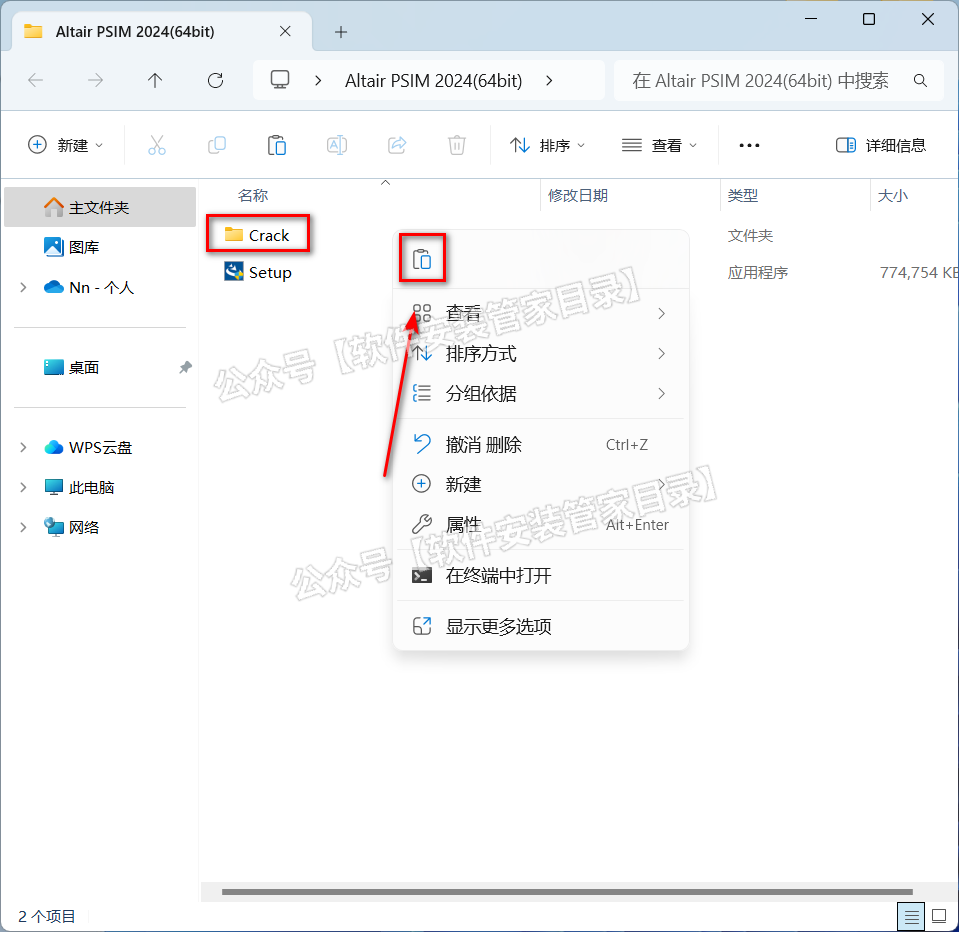
Task: Open the 新建 dropdown in the toolbar
Action: click(65, 146)
